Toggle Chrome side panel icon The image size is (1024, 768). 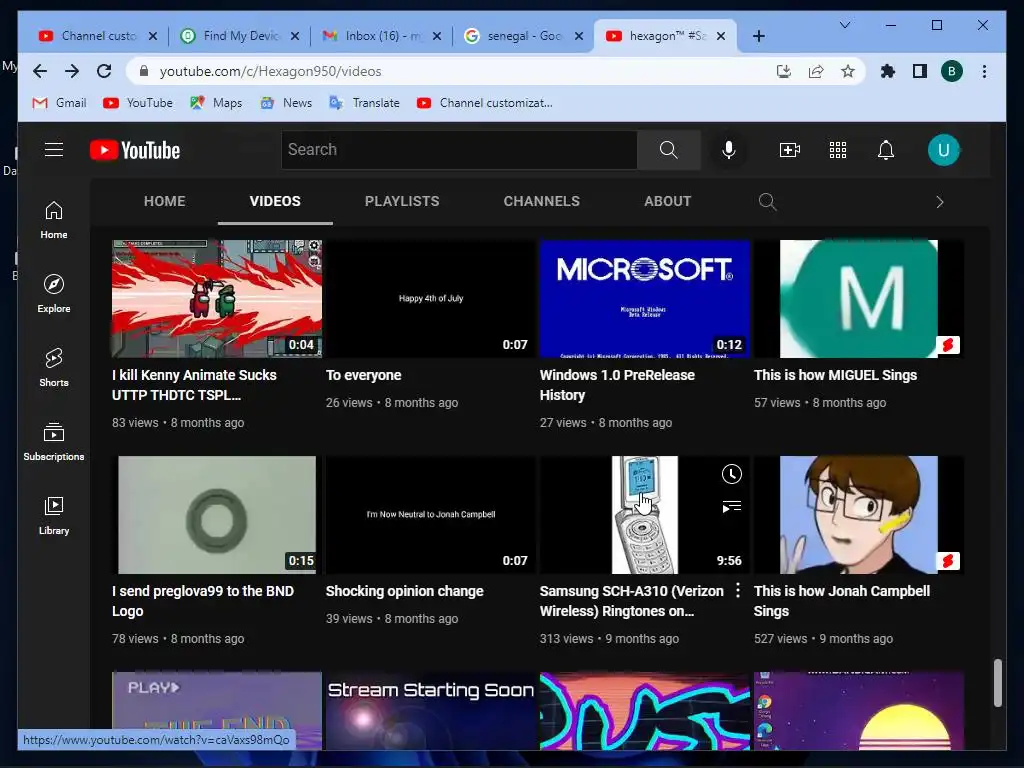point(920,71)
